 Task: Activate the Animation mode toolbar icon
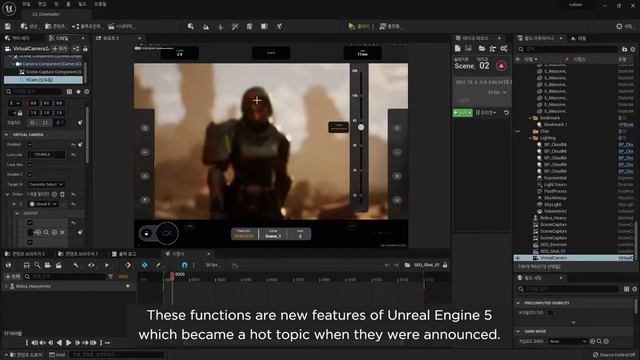[x=279, y=27]
